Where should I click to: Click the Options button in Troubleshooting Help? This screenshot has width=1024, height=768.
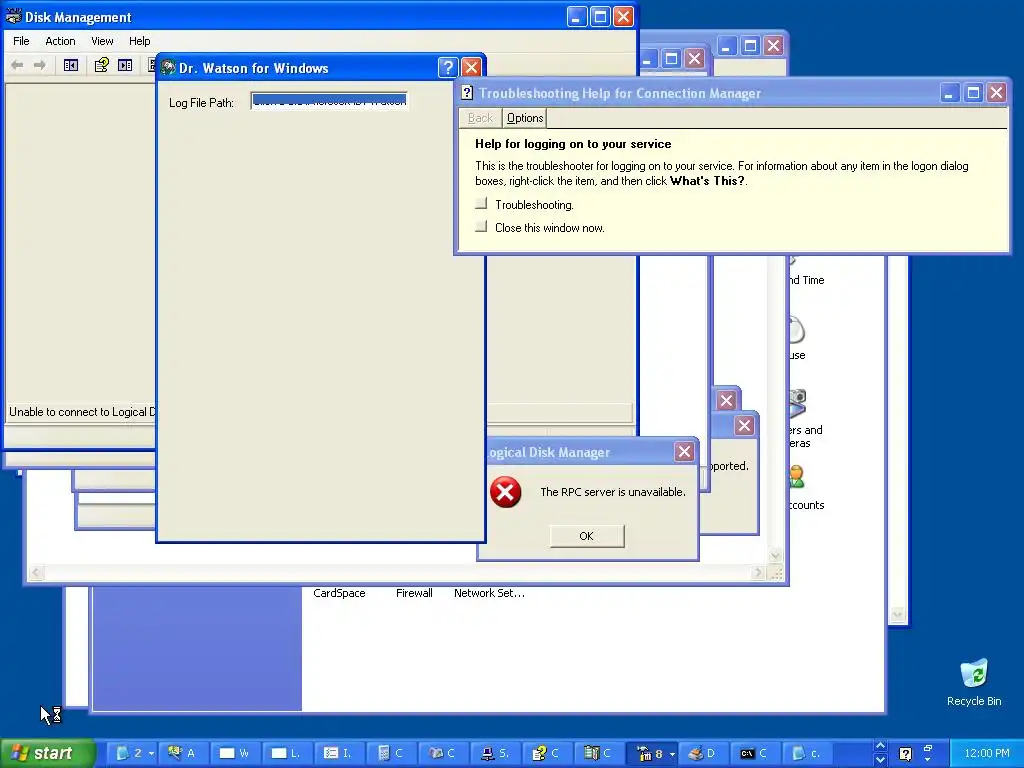(524, 118)
